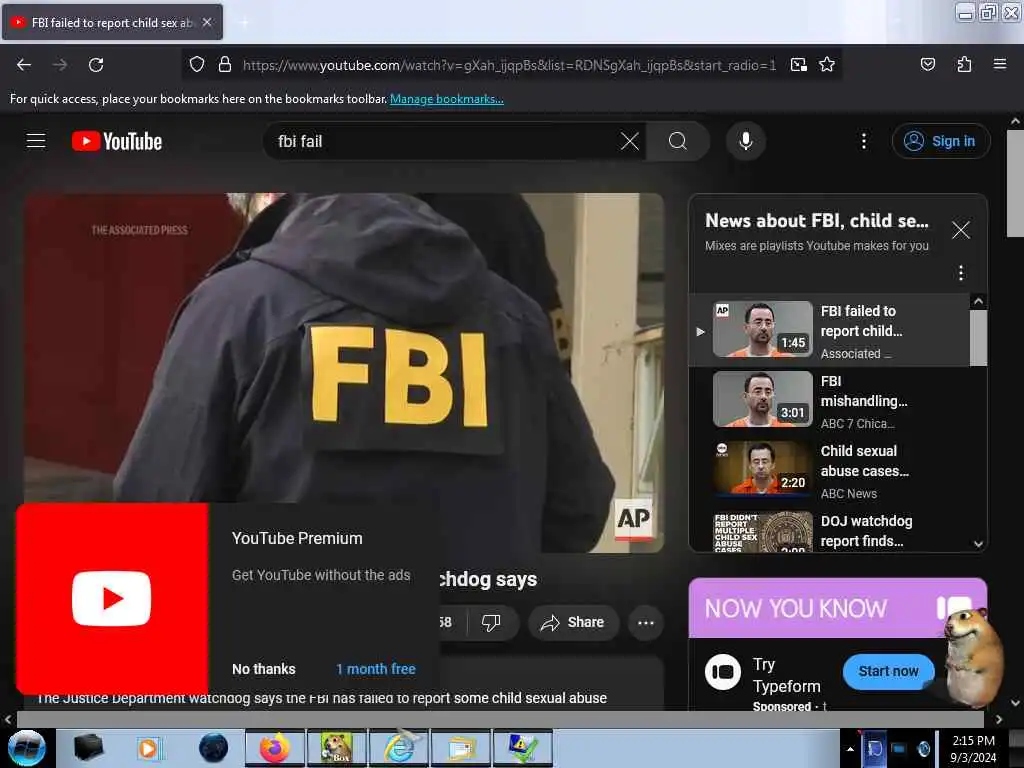Click the video player showing FBI jacket
Viewport: 1024px width, 768px height.
[x=344, y=372]
